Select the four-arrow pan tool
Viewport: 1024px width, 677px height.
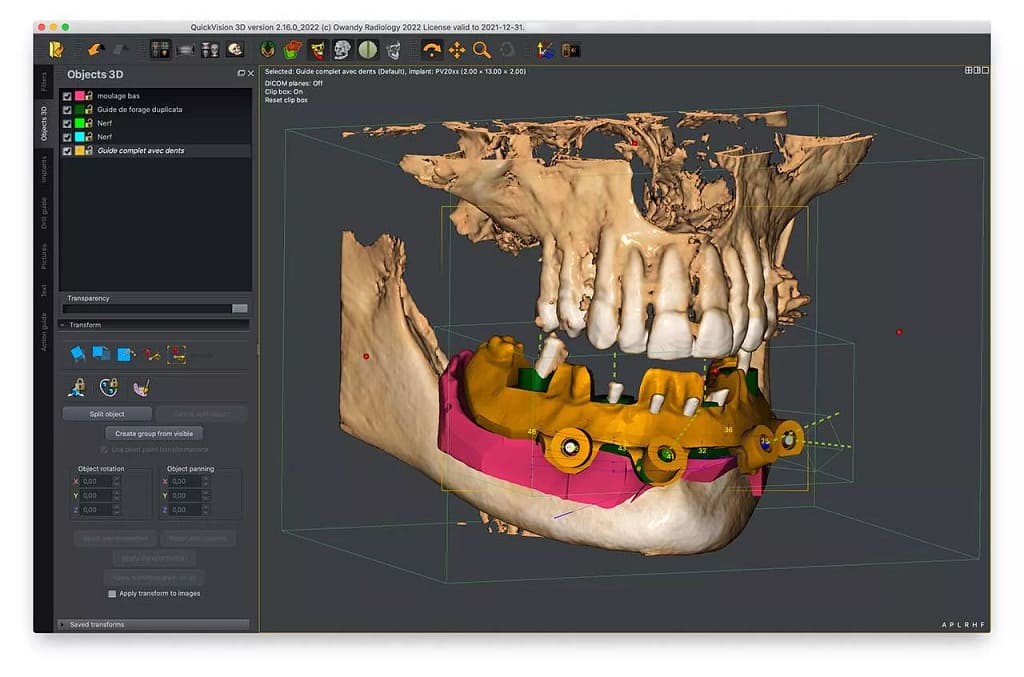pos(457,49)
